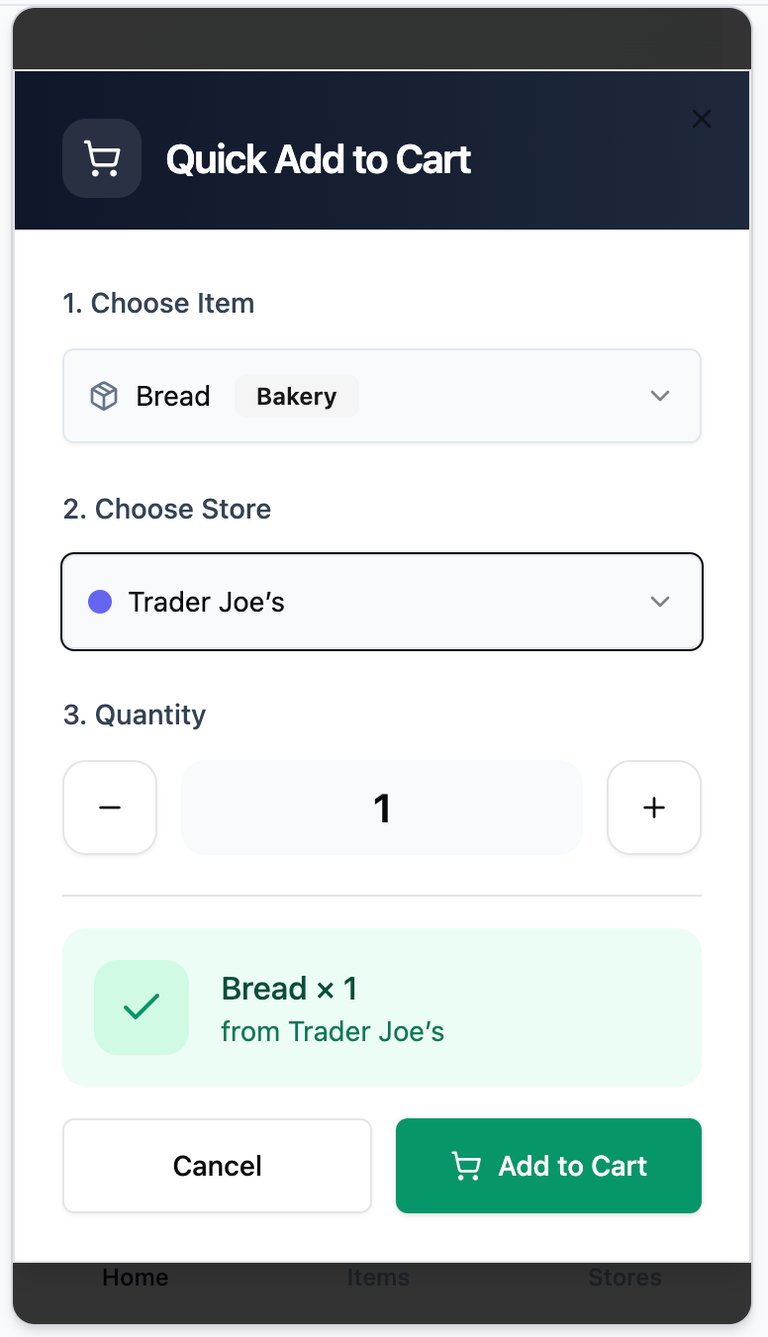Click the box icon beside Bread

coord(104,396)
